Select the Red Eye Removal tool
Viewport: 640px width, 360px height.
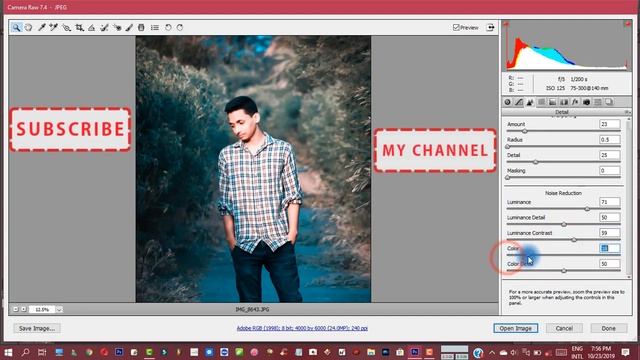[117, 27]
